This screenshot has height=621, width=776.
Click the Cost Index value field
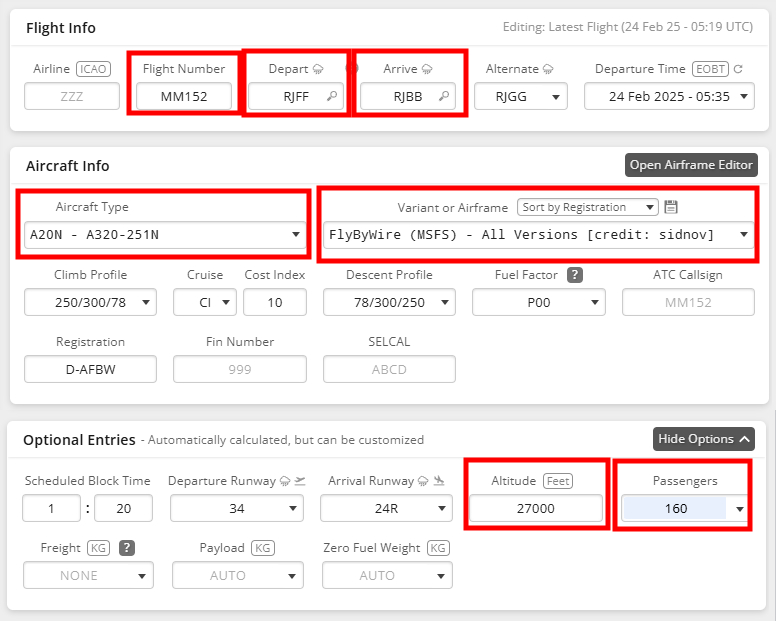click(x=275, y=302)
